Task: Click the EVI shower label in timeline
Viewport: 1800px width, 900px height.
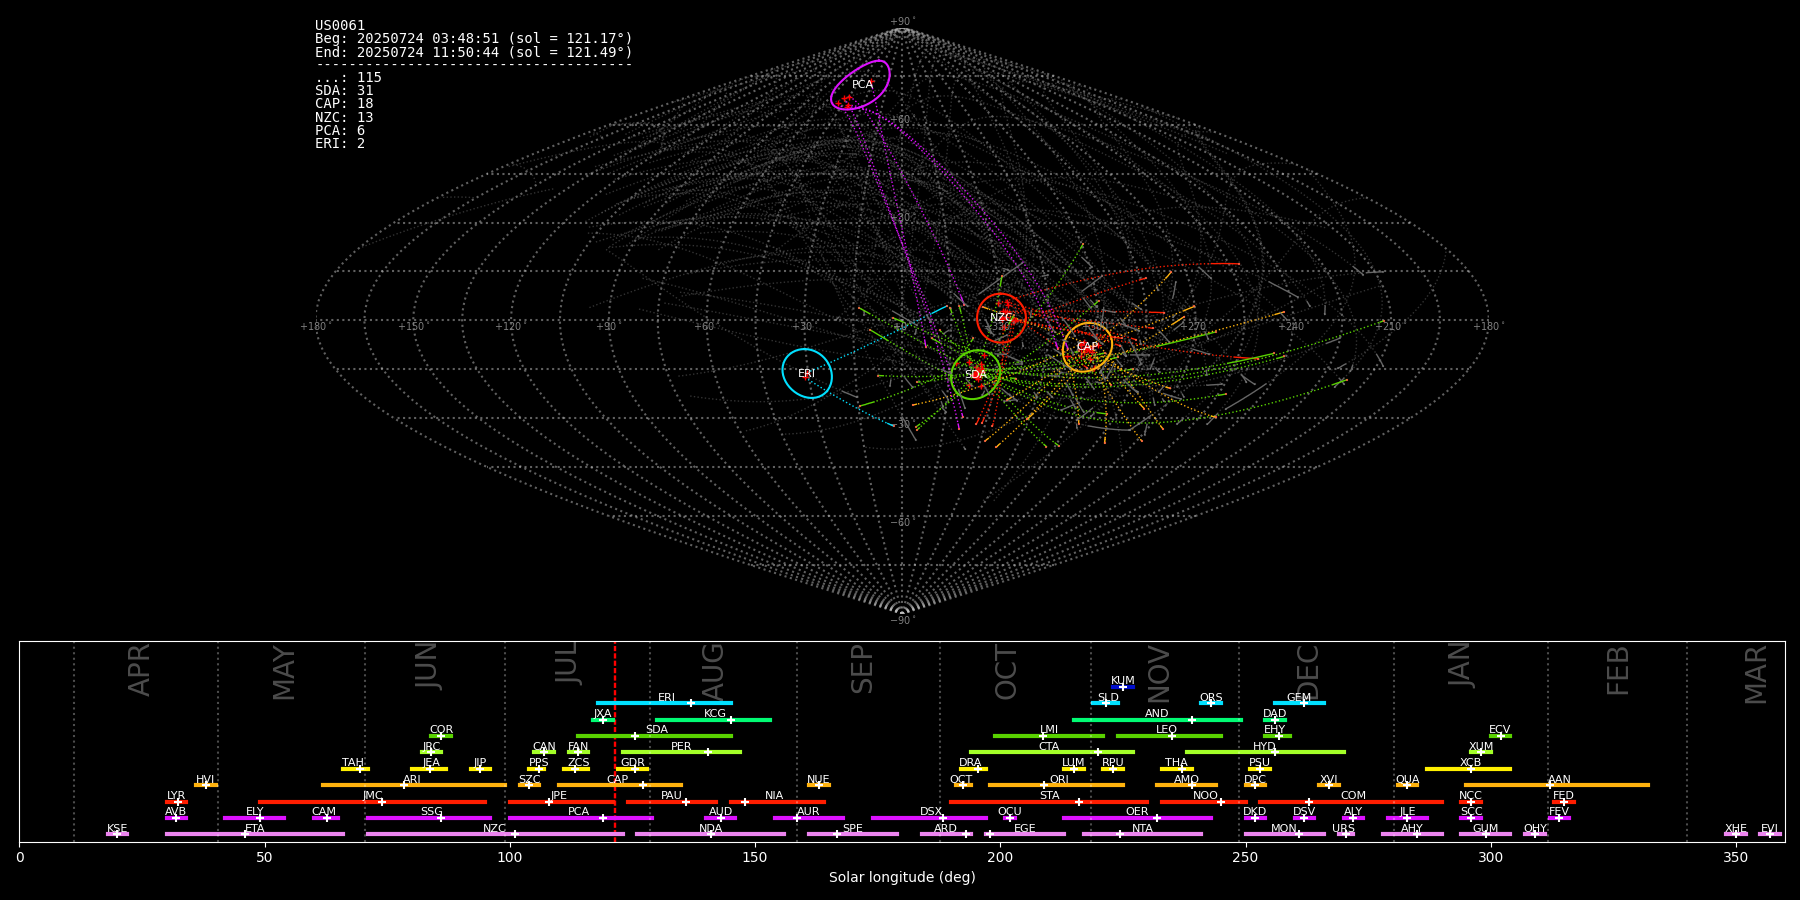Action: [x=1769, y=829]
